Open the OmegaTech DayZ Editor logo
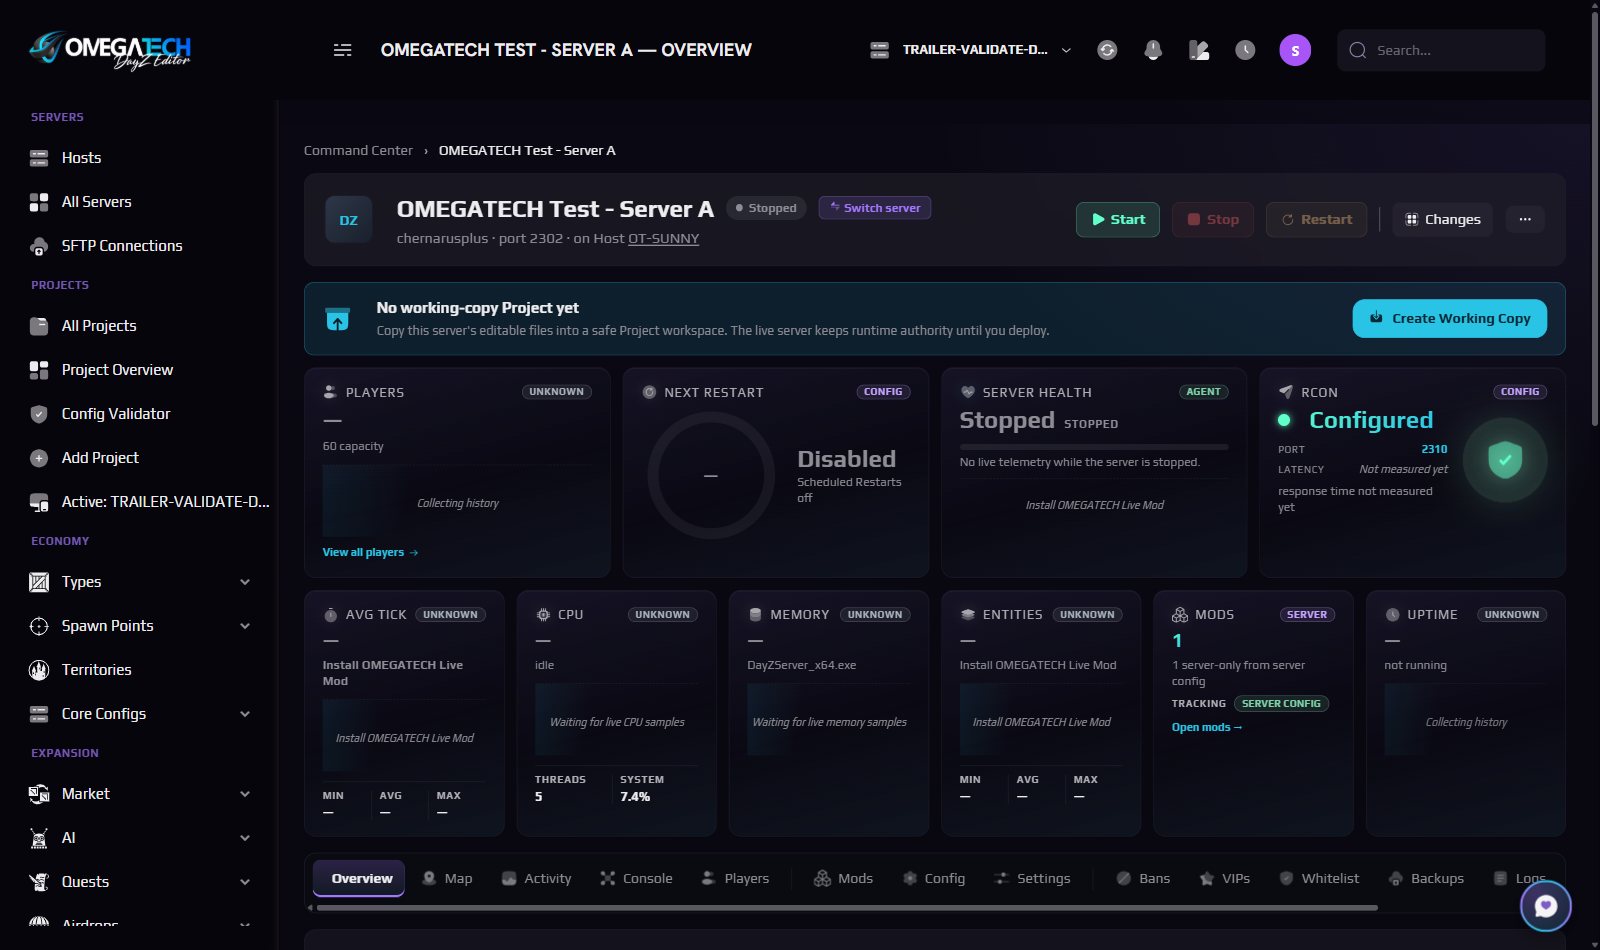 pyautogui.click(x=110, y=49)
